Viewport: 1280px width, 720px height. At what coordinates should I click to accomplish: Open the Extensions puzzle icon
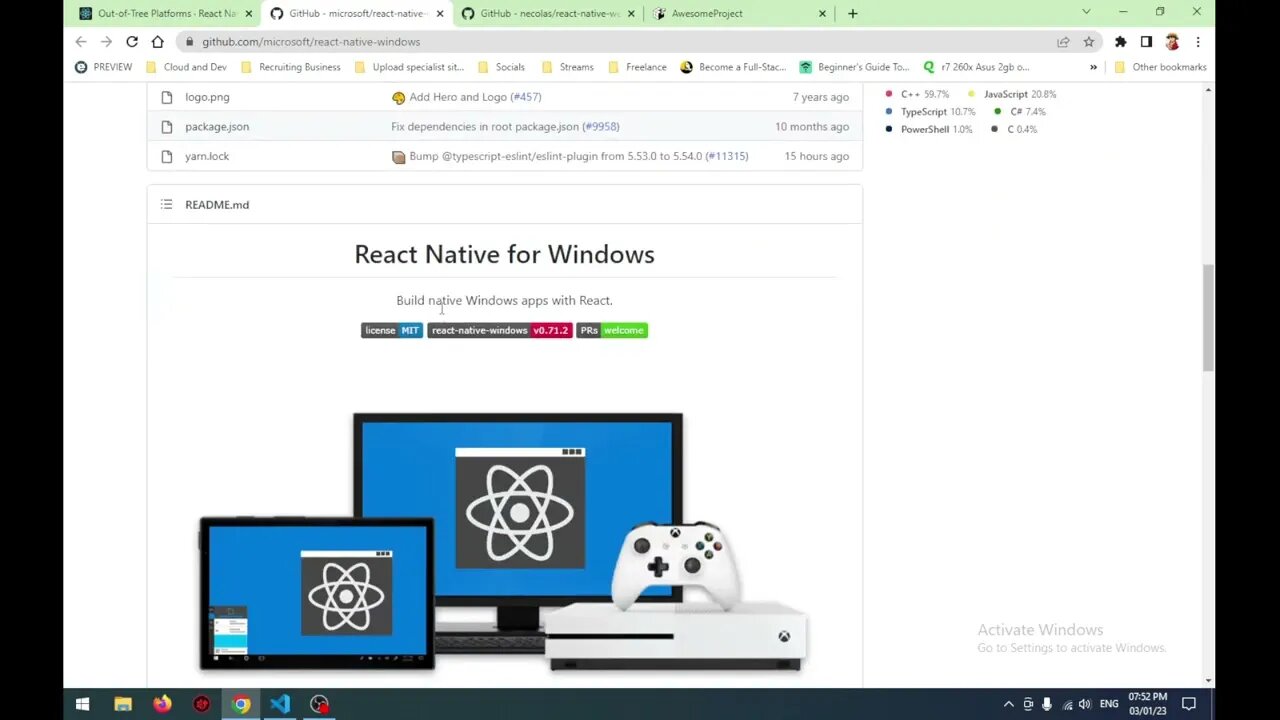[1121, 42]
